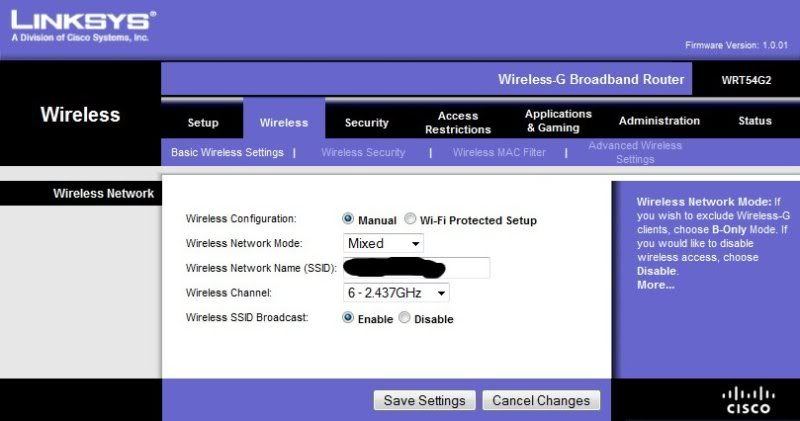Expand the Wireless Channel dropdown
800x421 pixels.
tap(396, 293)
